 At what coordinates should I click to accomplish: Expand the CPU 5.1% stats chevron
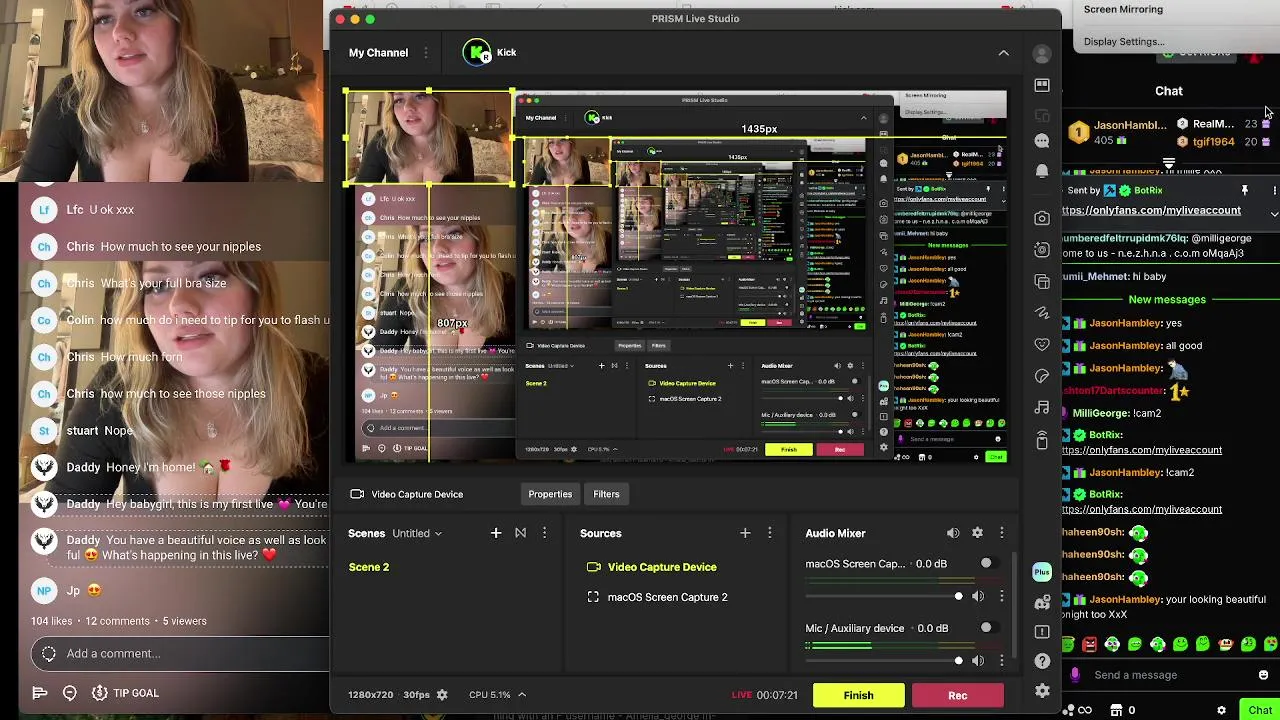click(521, 695)
